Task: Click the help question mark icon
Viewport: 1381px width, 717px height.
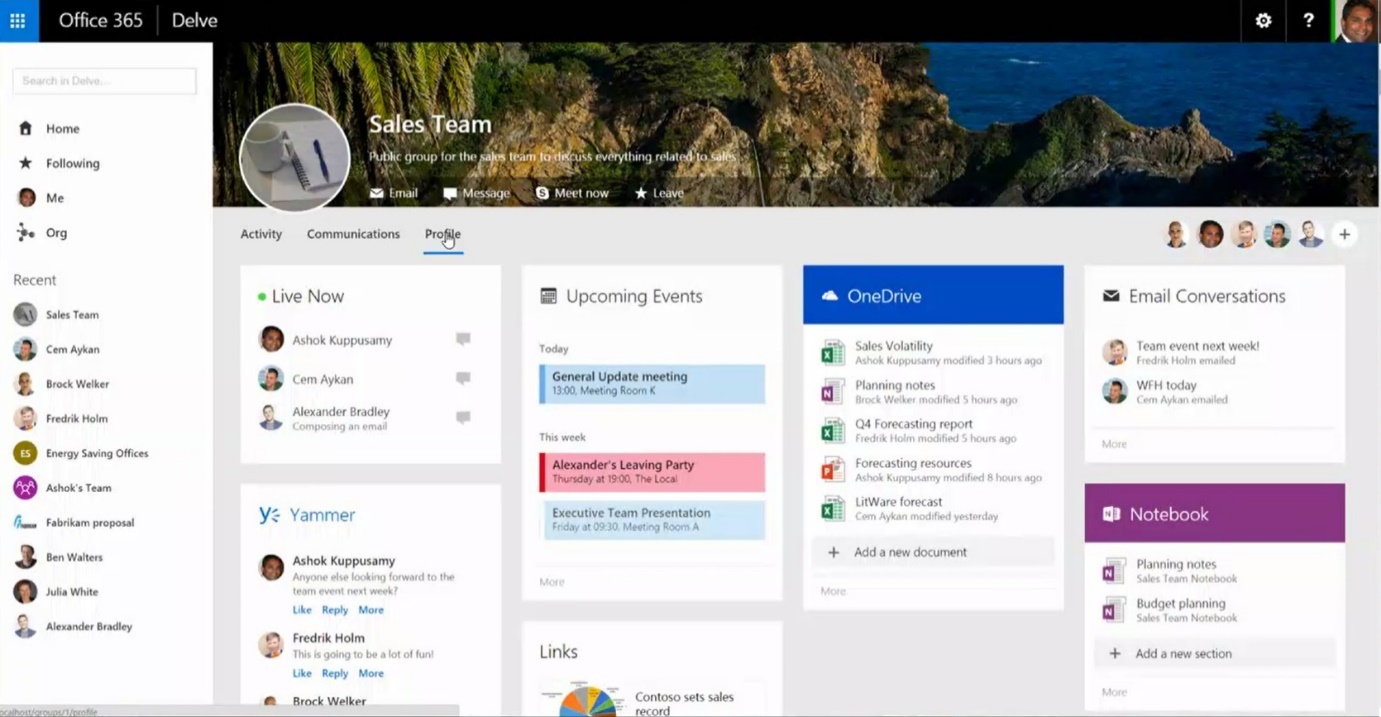Action: tap(1308, 21)
